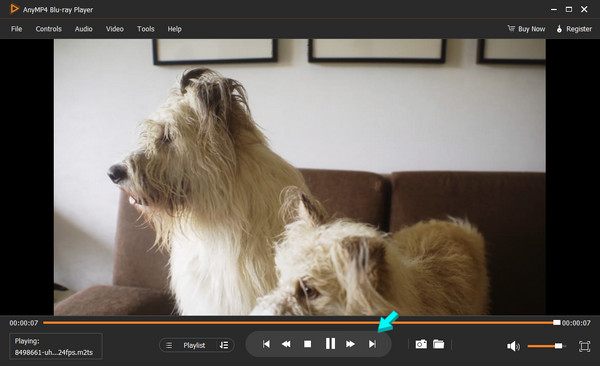Open the Controls menu
The width and height of the screenshot is (600, 366).
tap(49, 29)
